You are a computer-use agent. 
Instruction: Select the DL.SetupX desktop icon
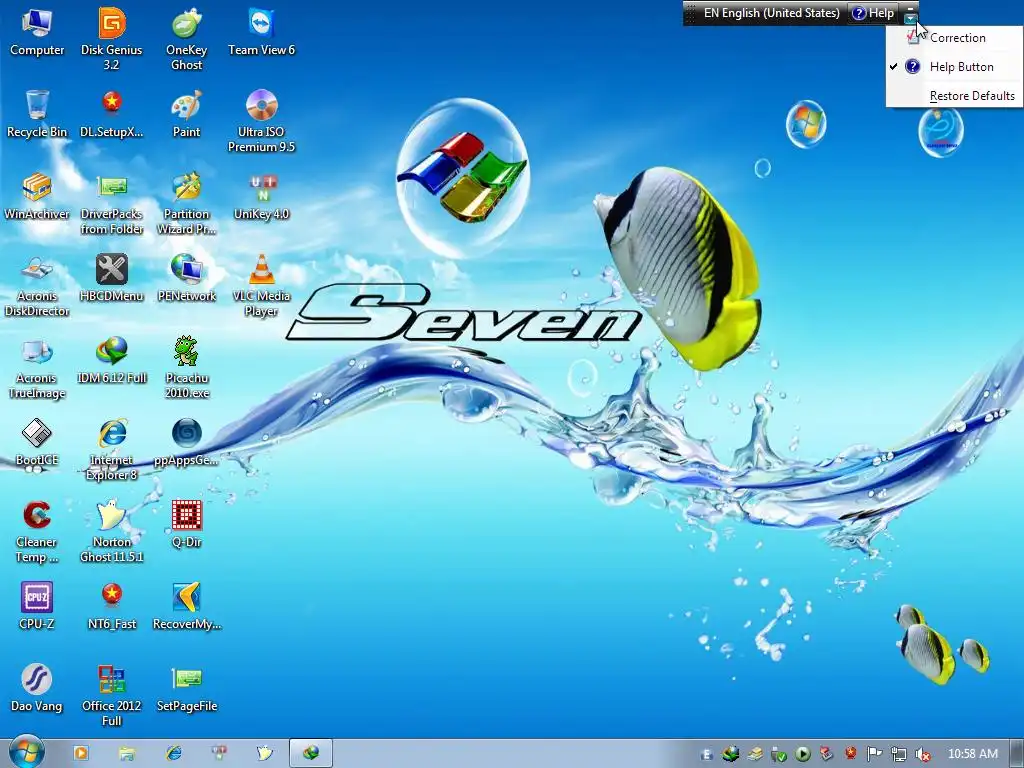112,114
